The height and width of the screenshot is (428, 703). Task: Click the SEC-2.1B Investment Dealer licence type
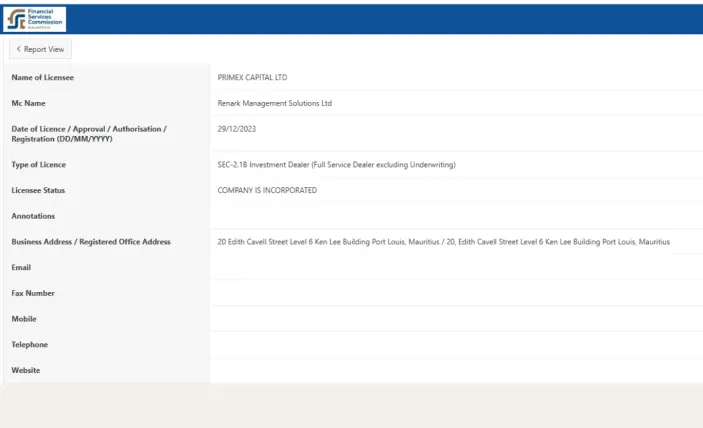point(337,165)
